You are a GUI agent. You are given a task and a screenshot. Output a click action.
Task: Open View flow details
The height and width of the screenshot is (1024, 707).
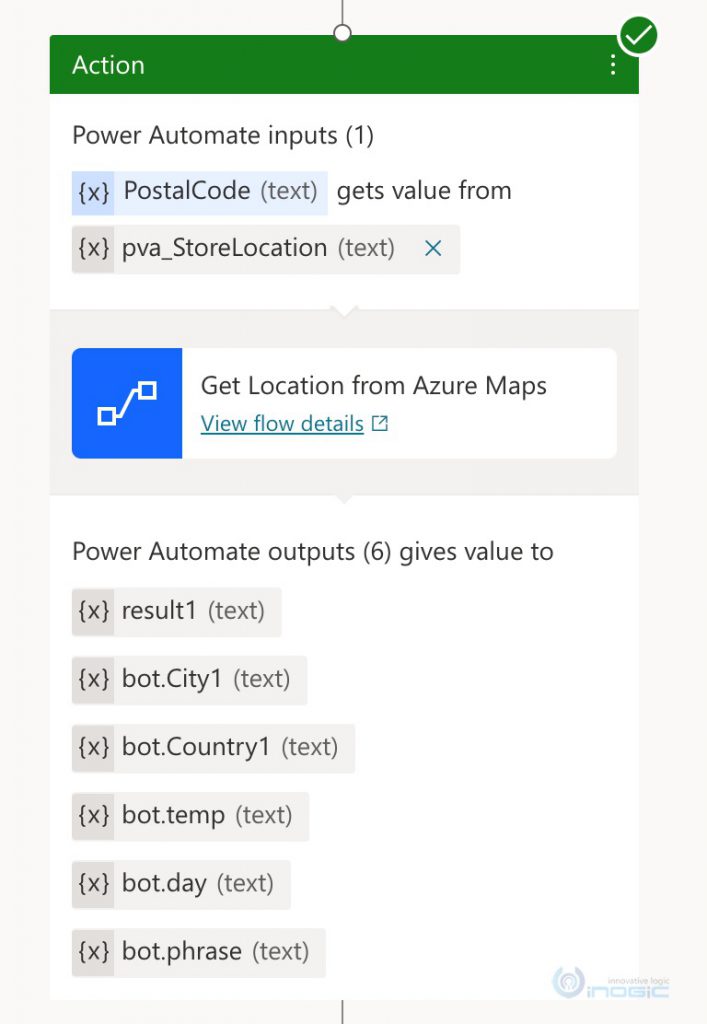point(283,423)
